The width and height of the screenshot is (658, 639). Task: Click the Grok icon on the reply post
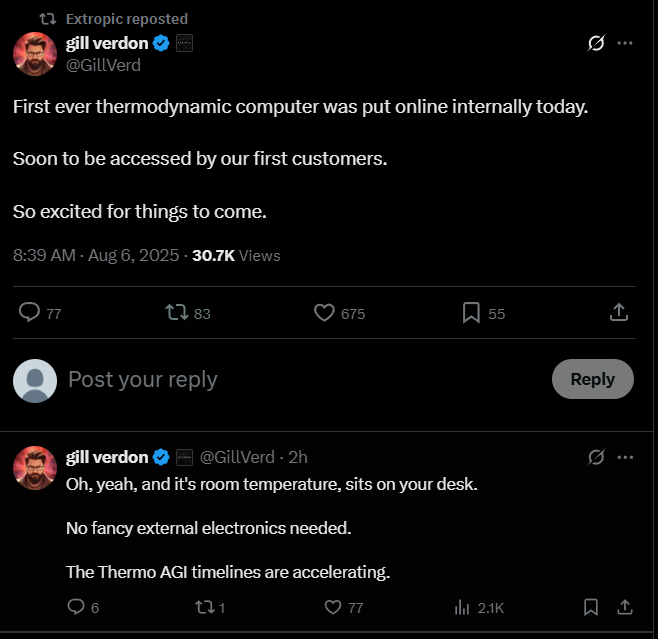[596, 457]
